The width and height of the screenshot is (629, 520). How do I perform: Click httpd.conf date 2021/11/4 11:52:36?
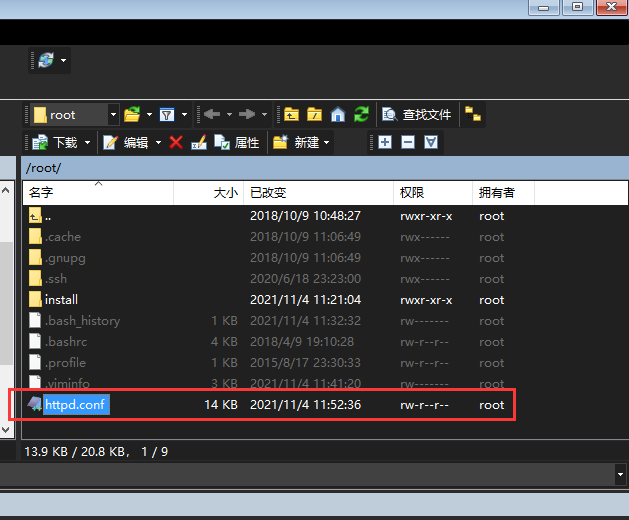(305, 405)
